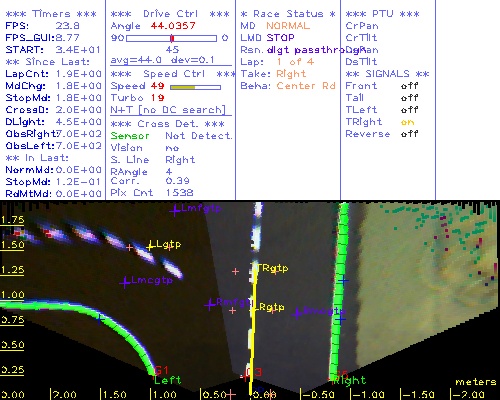Click the red G1 Left label
Image resolution: width=500 pixels, height=400 pixels.
click(x=162, y=370)
